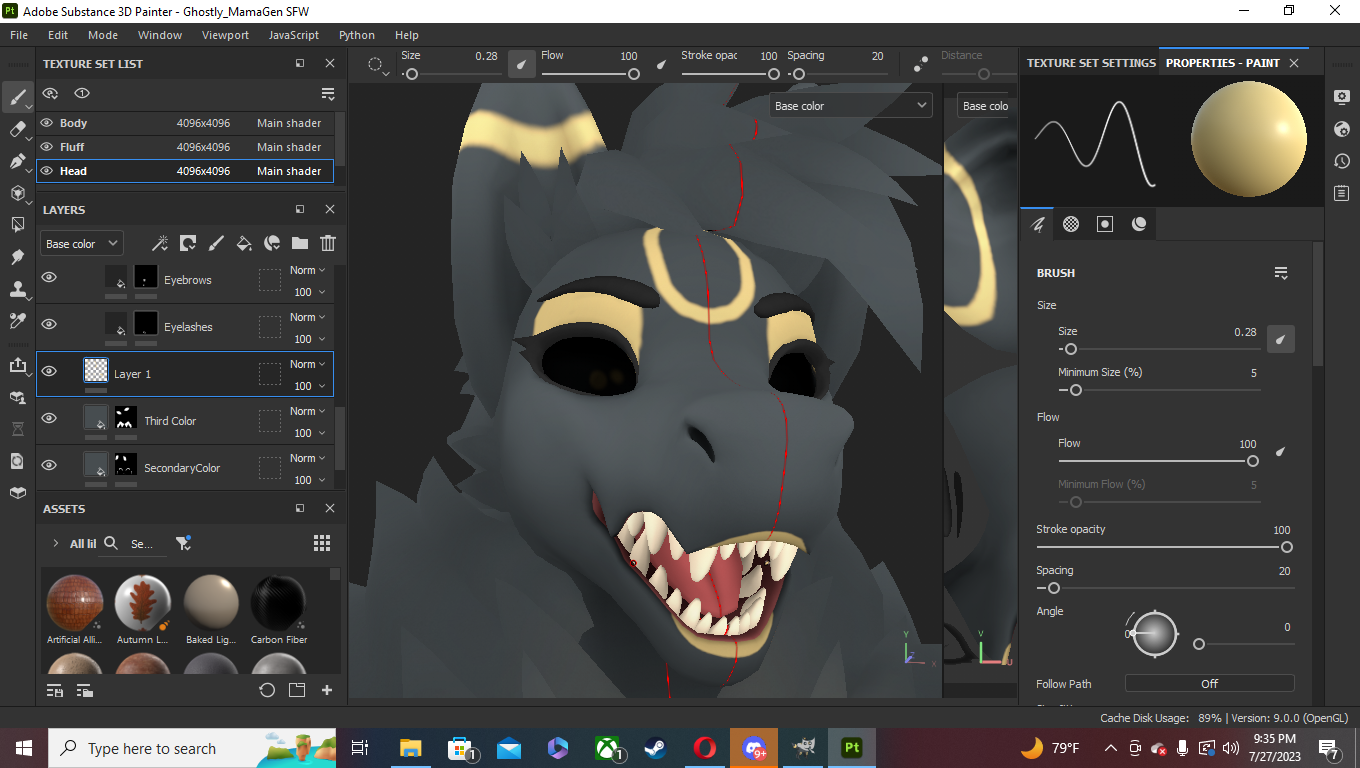The width and height of the screenshot is (1360, 768).
Task: Open blend mode dropdown for Layer 1
Action: (307, 364)
